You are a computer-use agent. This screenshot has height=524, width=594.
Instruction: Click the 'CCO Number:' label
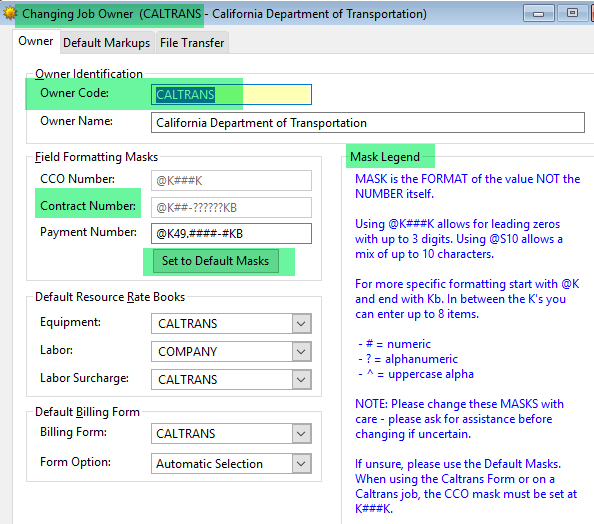[77, 179]
